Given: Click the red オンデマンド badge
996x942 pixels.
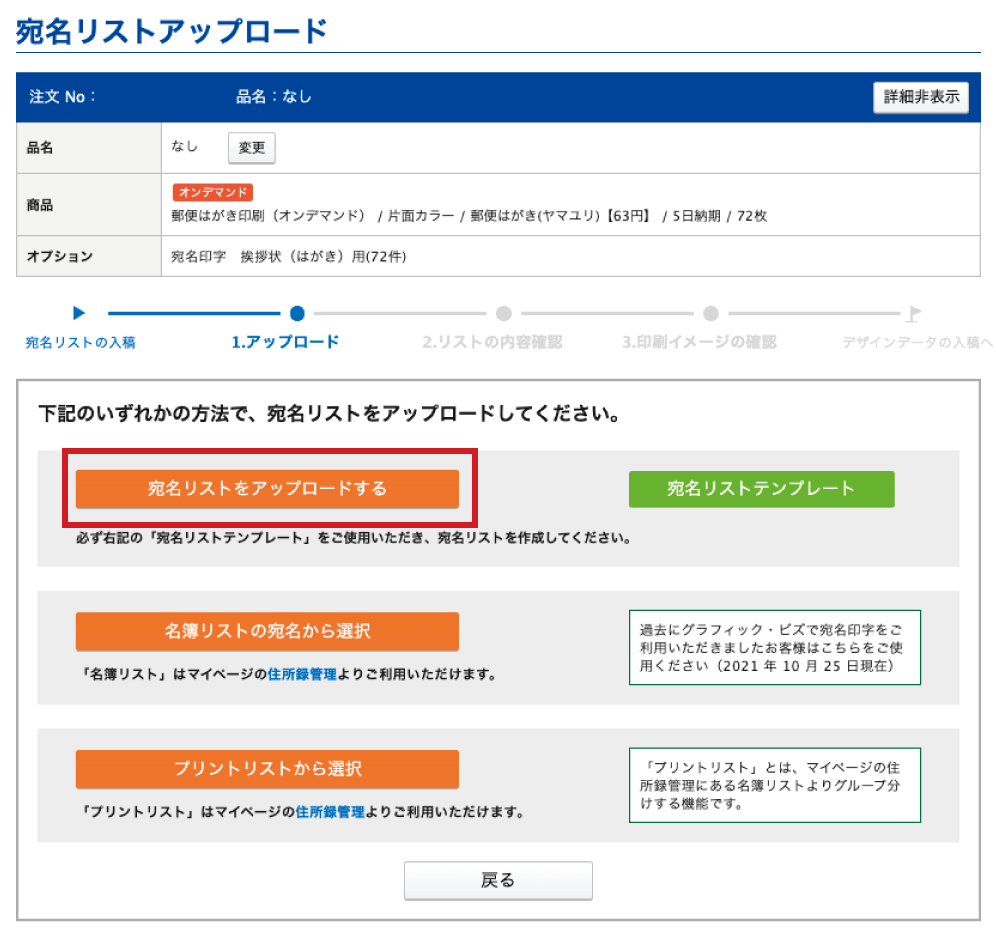Looking at the screenshot, I should (x=212, y=192).
